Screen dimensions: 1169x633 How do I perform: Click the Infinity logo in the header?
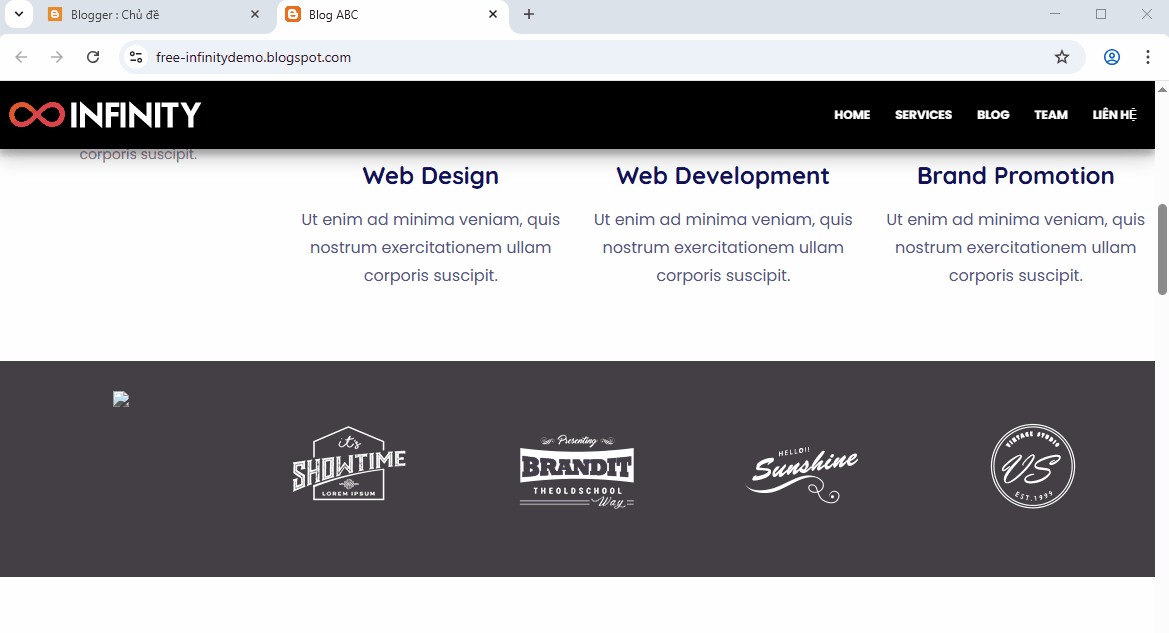105,115
